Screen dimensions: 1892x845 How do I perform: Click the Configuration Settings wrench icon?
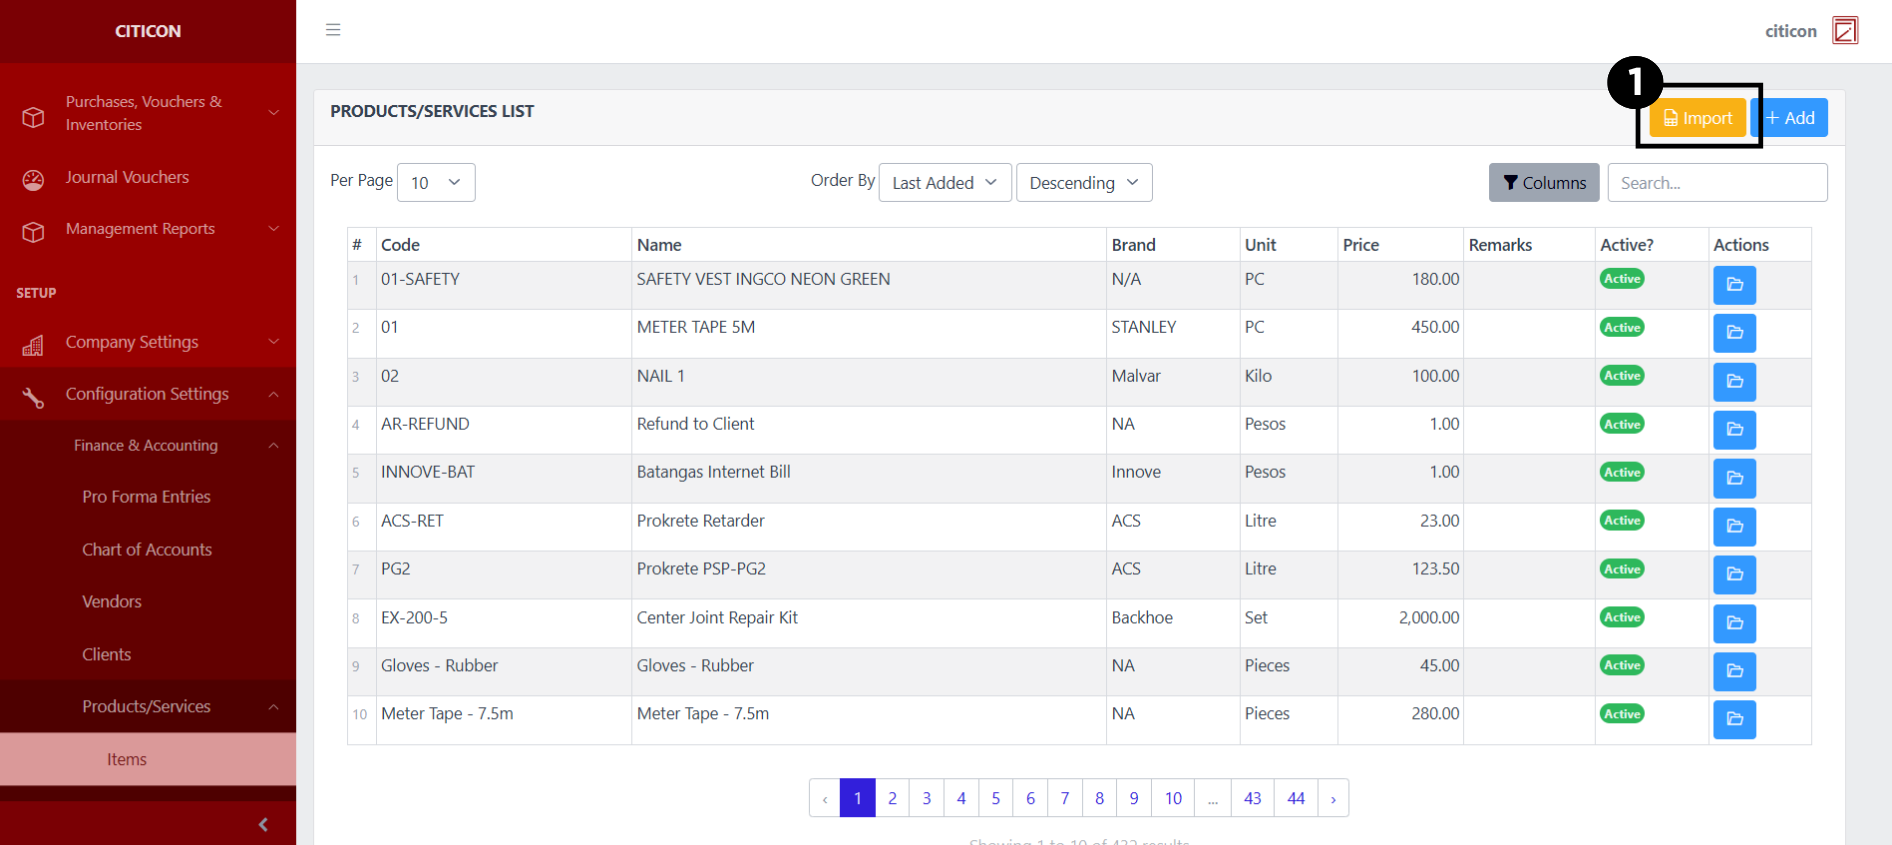[x=33, y=397]
